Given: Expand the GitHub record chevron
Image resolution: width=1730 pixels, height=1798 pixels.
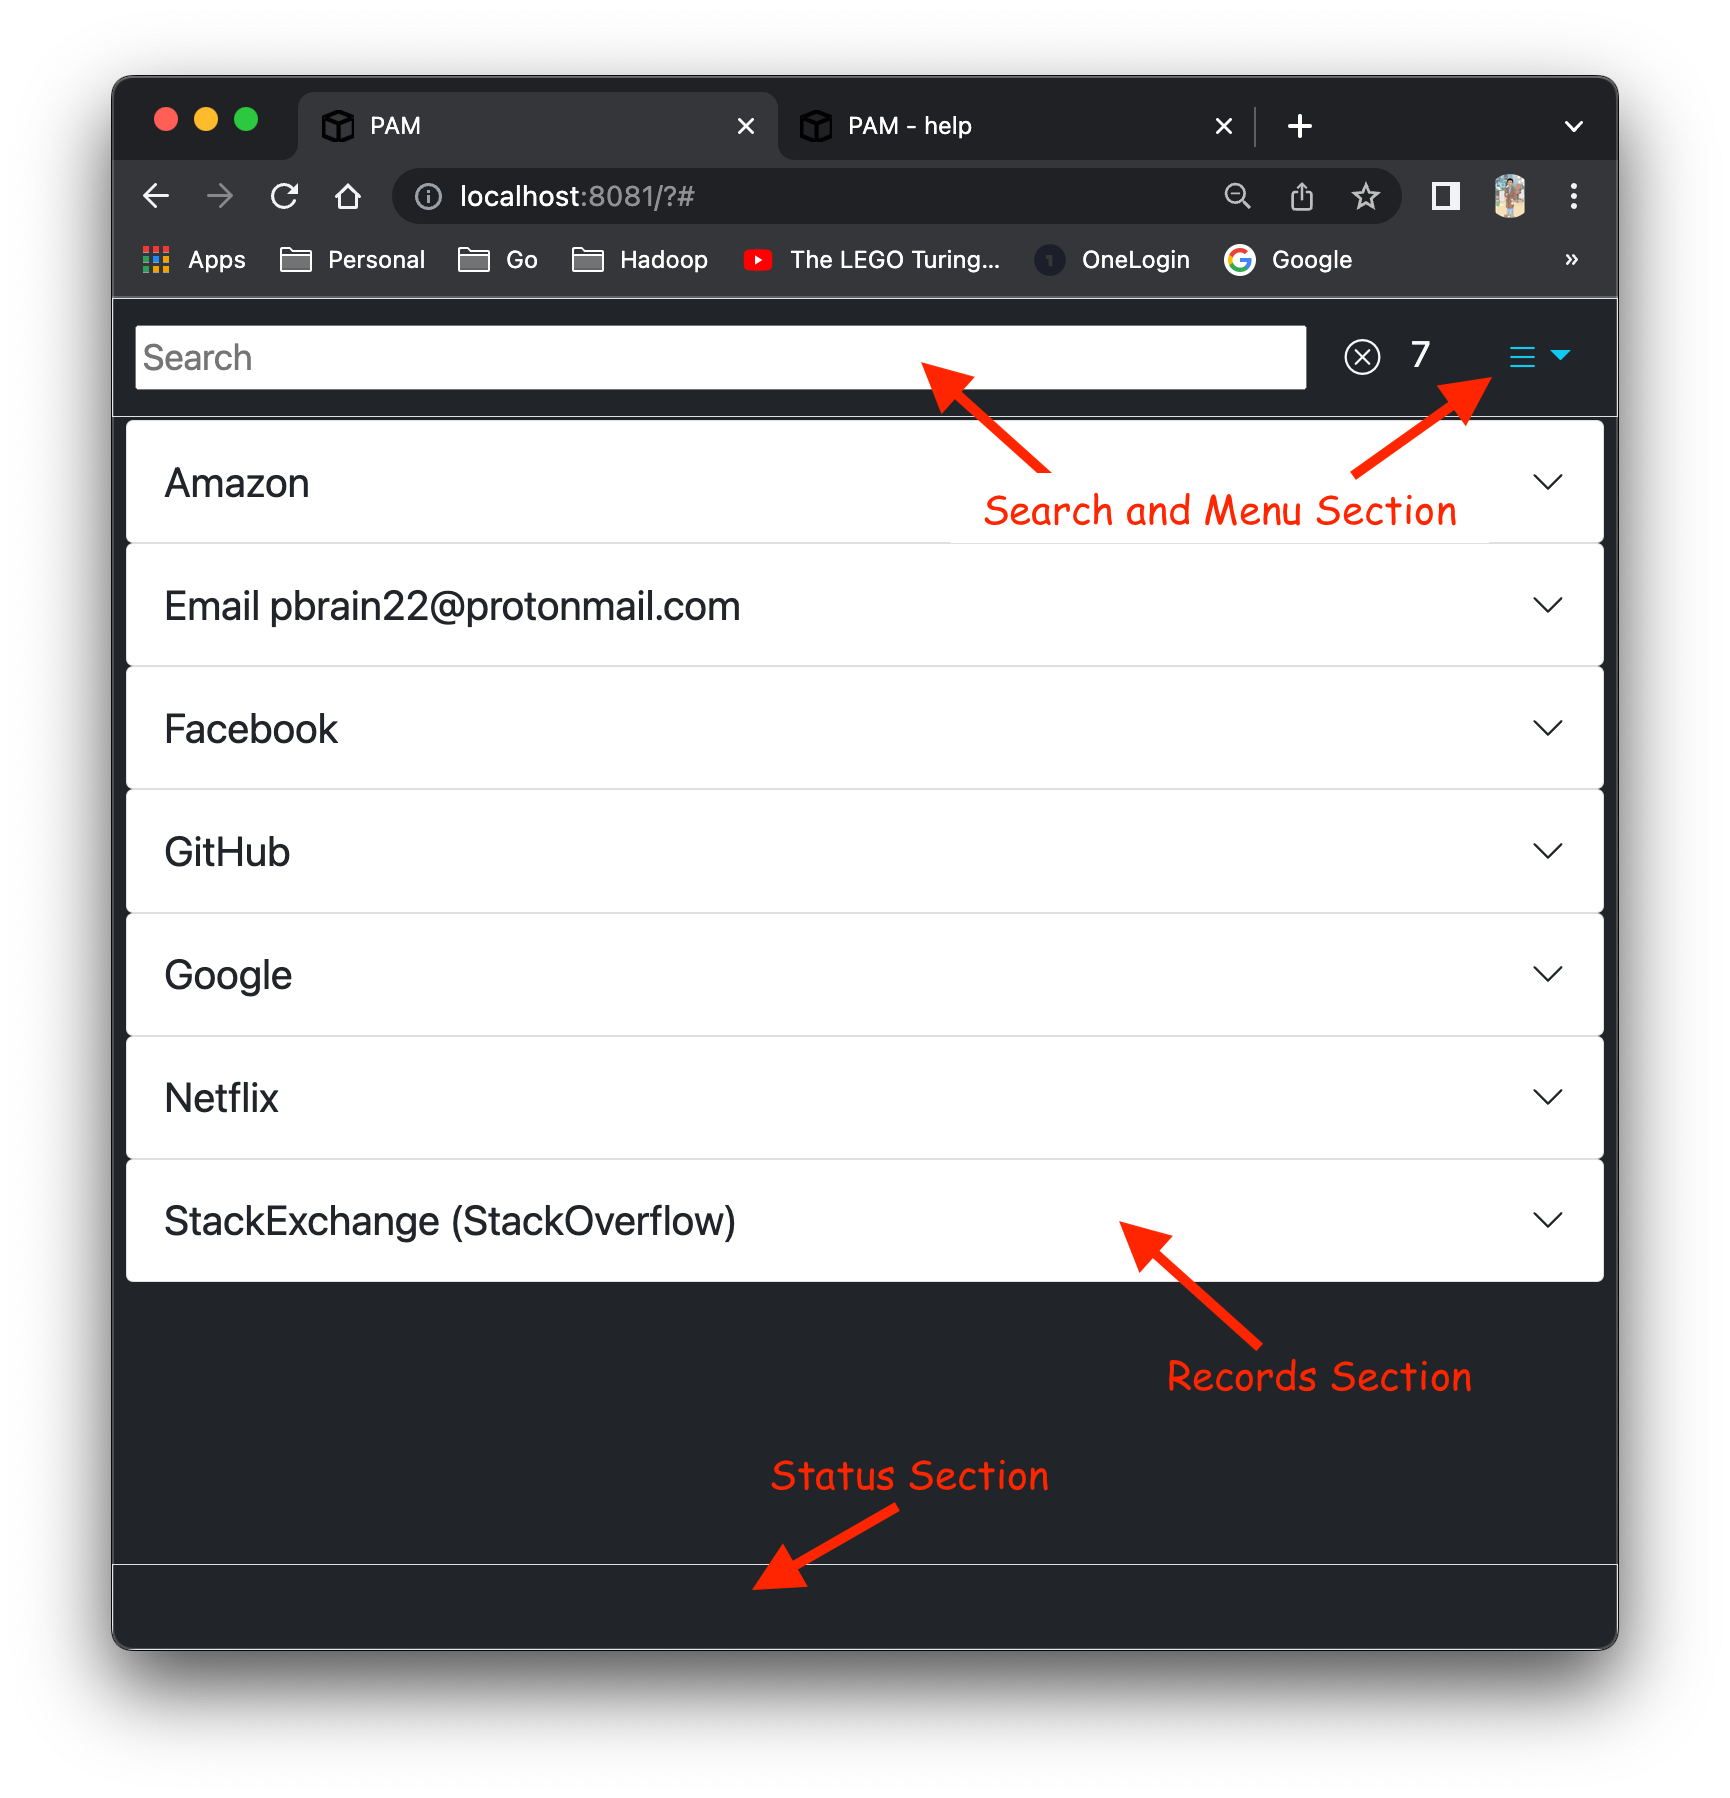Looking at the screenshot, I should click(1548, 851).
